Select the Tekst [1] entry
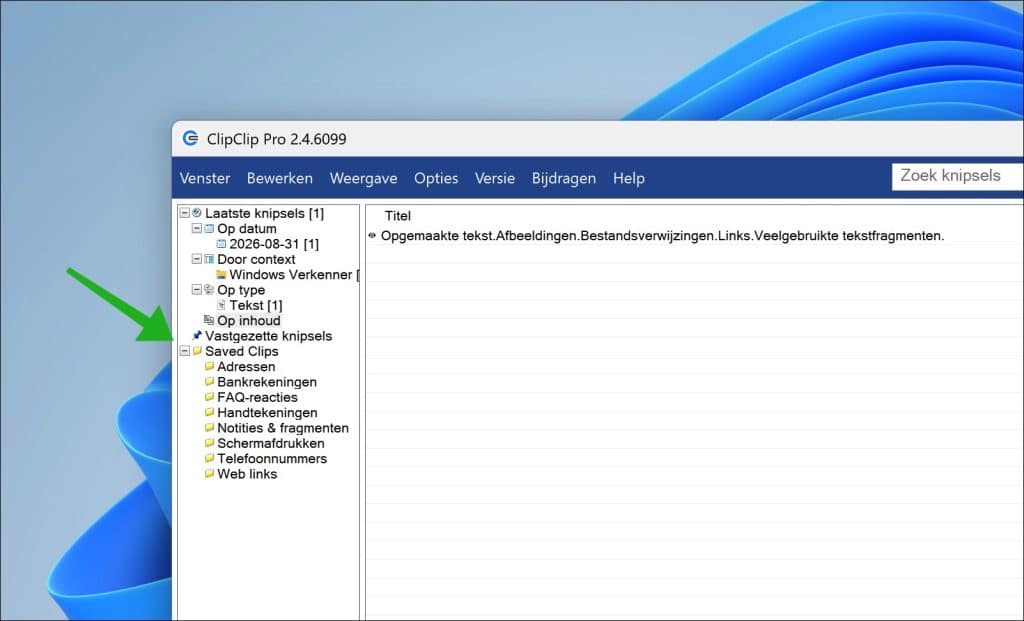 point(256,306)
